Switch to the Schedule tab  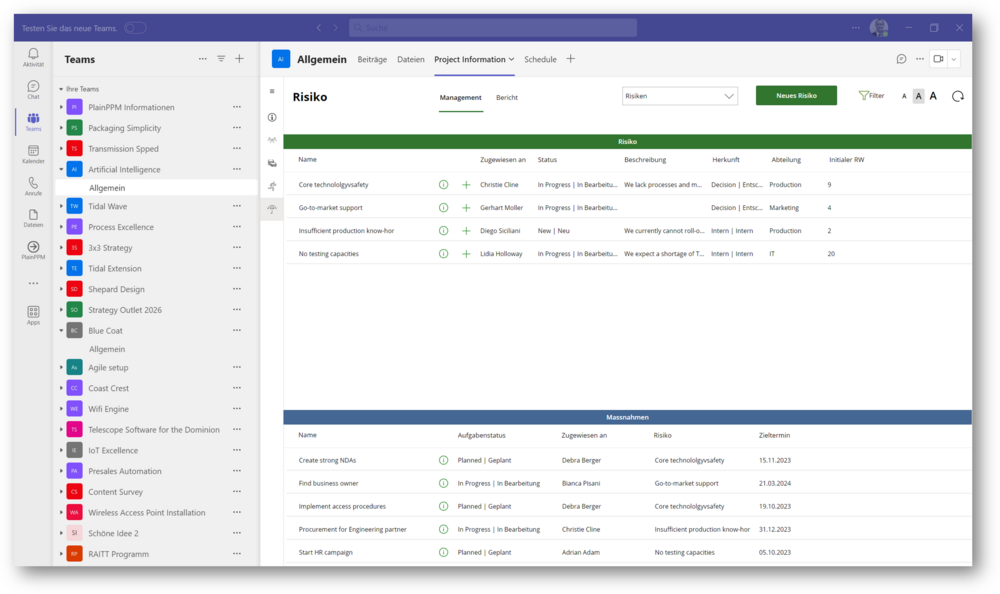pos(540,59)
